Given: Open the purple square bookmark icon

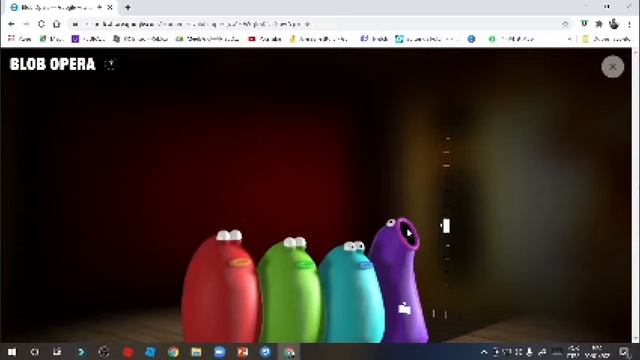Looking at the screenshot, I should click(75, 39).
